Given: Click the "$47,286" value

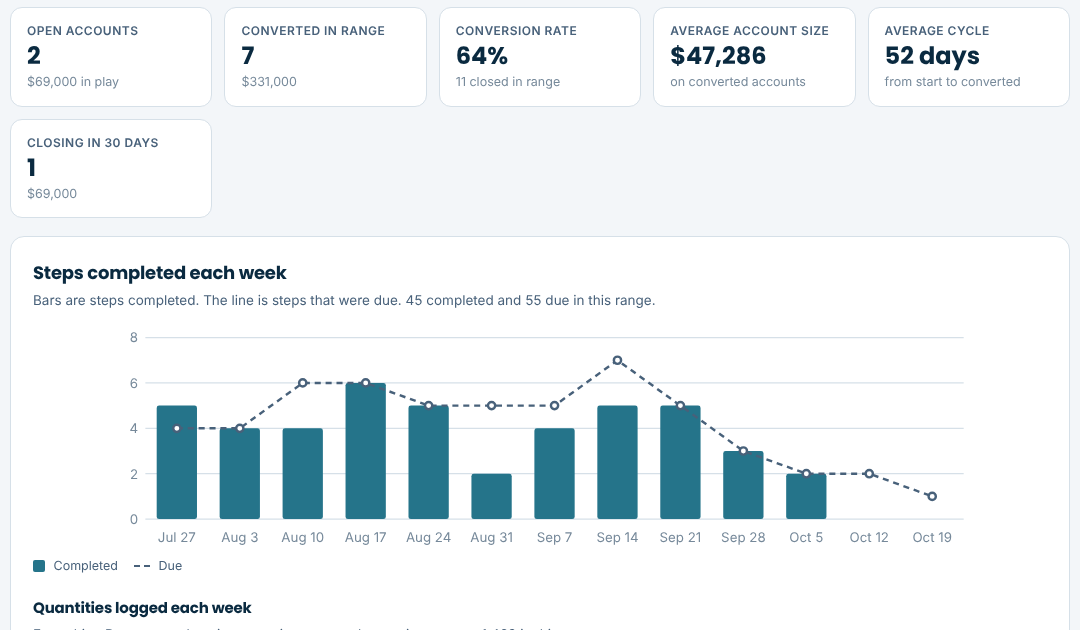Looking at the screenshot, I should [x=718, y=56].
